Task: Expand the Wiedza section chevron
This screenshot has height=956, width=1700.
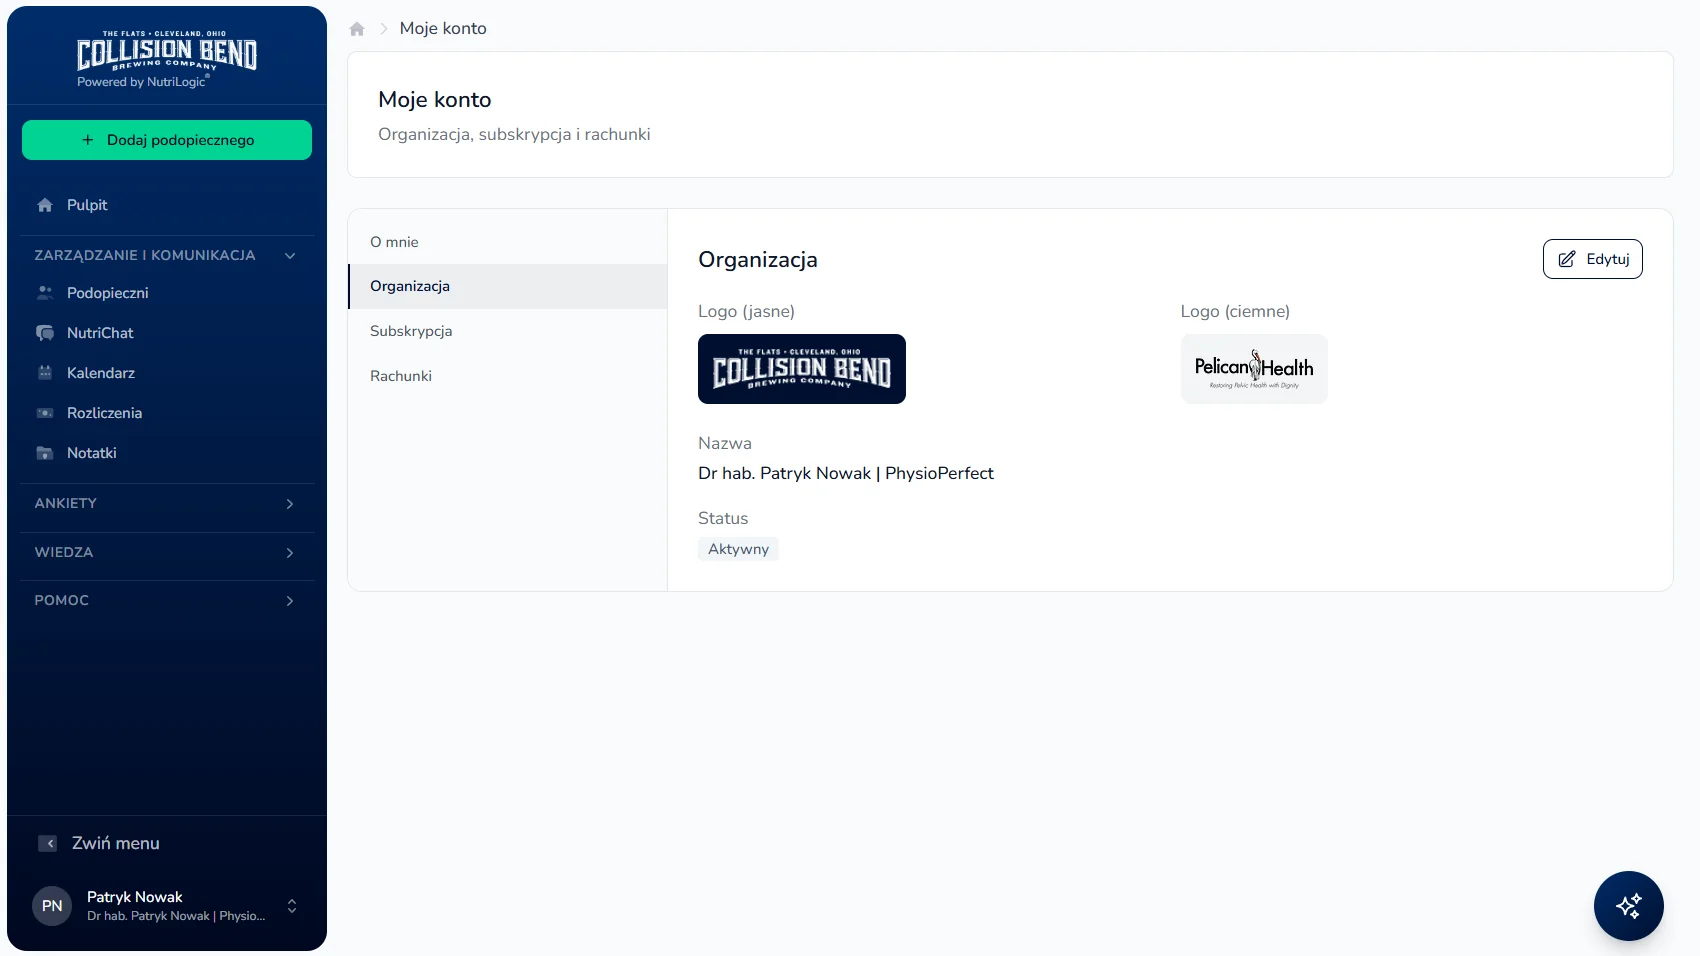Action: click(290, 553)
